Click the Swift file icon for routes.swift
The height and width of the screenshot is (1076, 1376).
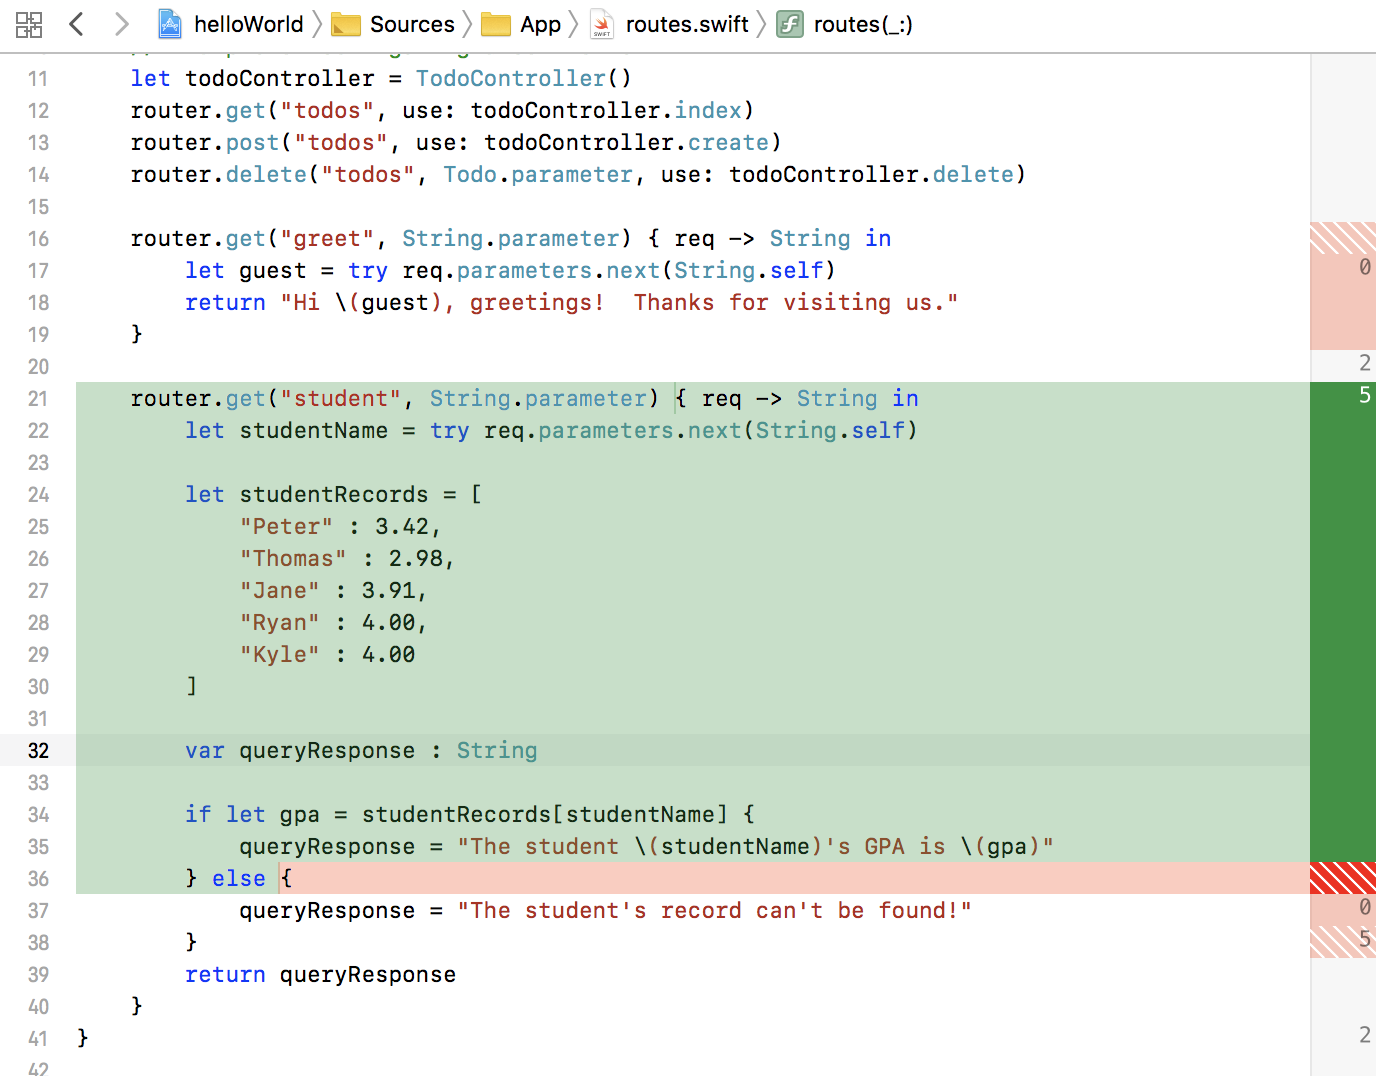pyautogui.click(x=602, y=25)
